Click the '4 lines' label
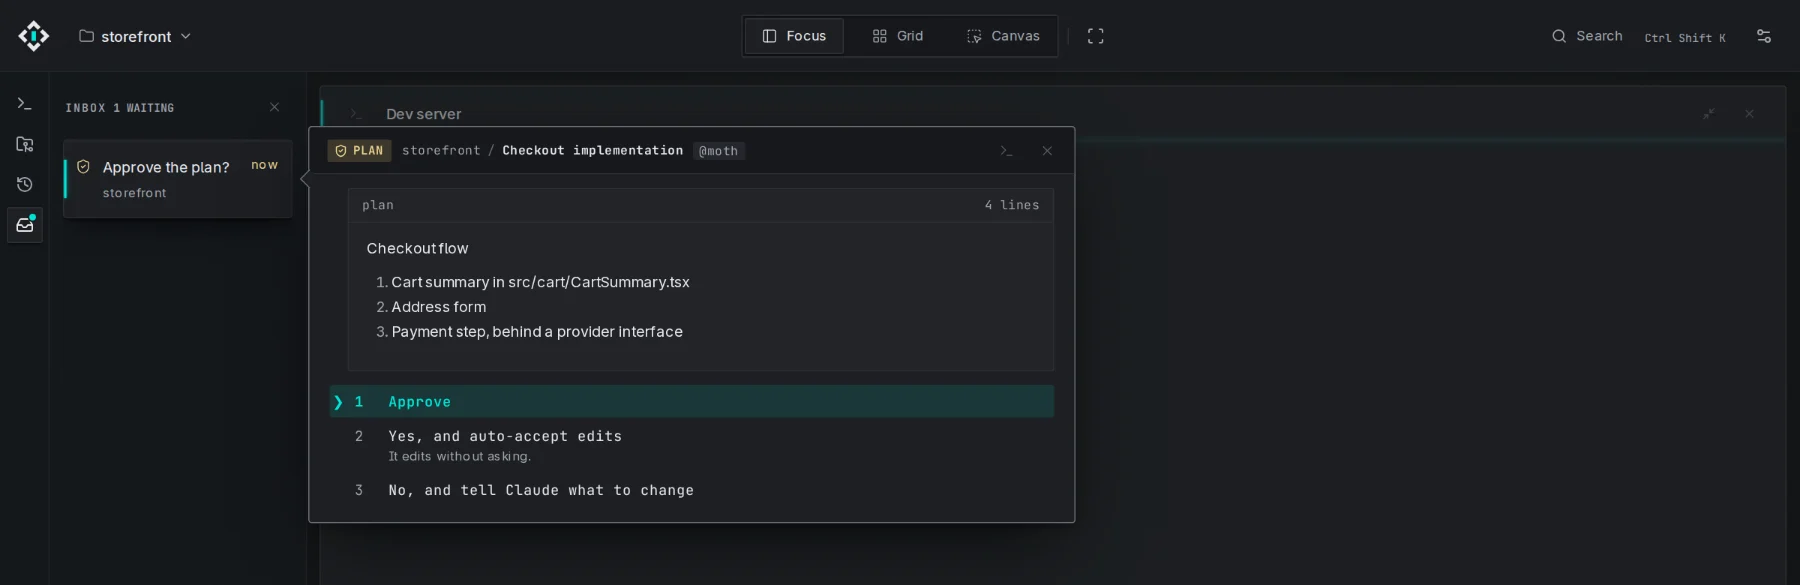 (x=1012, y=205)
